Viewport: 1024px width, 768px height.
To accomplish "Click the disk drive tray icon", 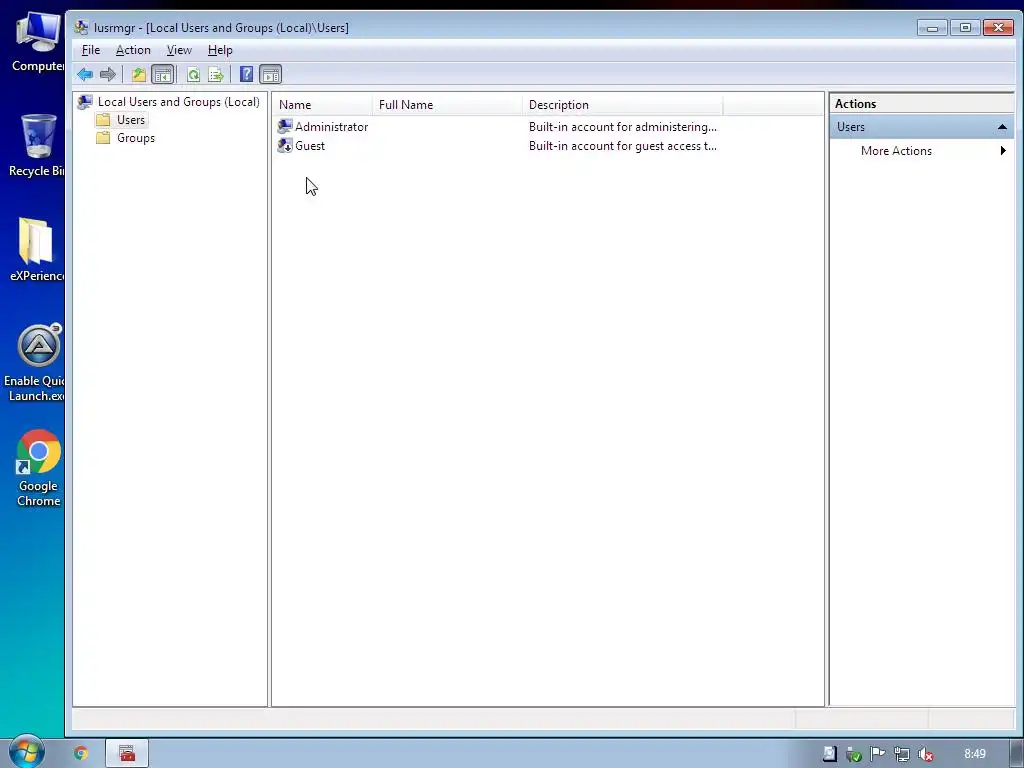I will coord(829,754).
